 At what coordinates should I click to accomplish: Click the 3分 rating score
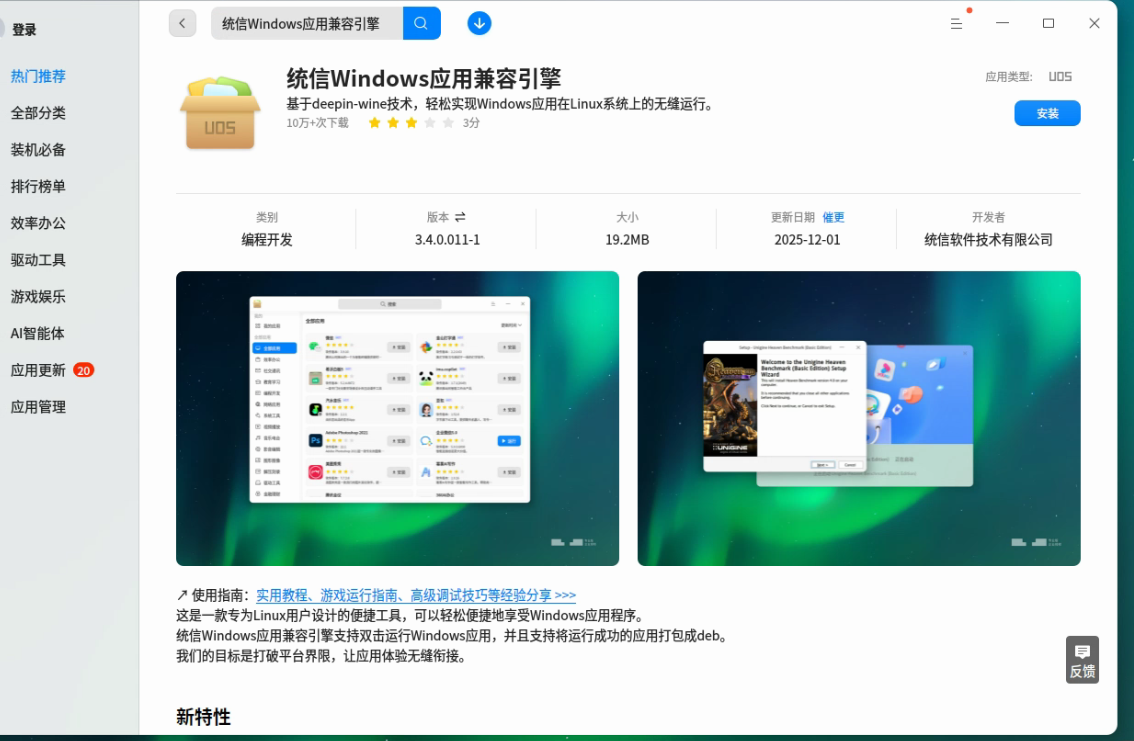472,123
